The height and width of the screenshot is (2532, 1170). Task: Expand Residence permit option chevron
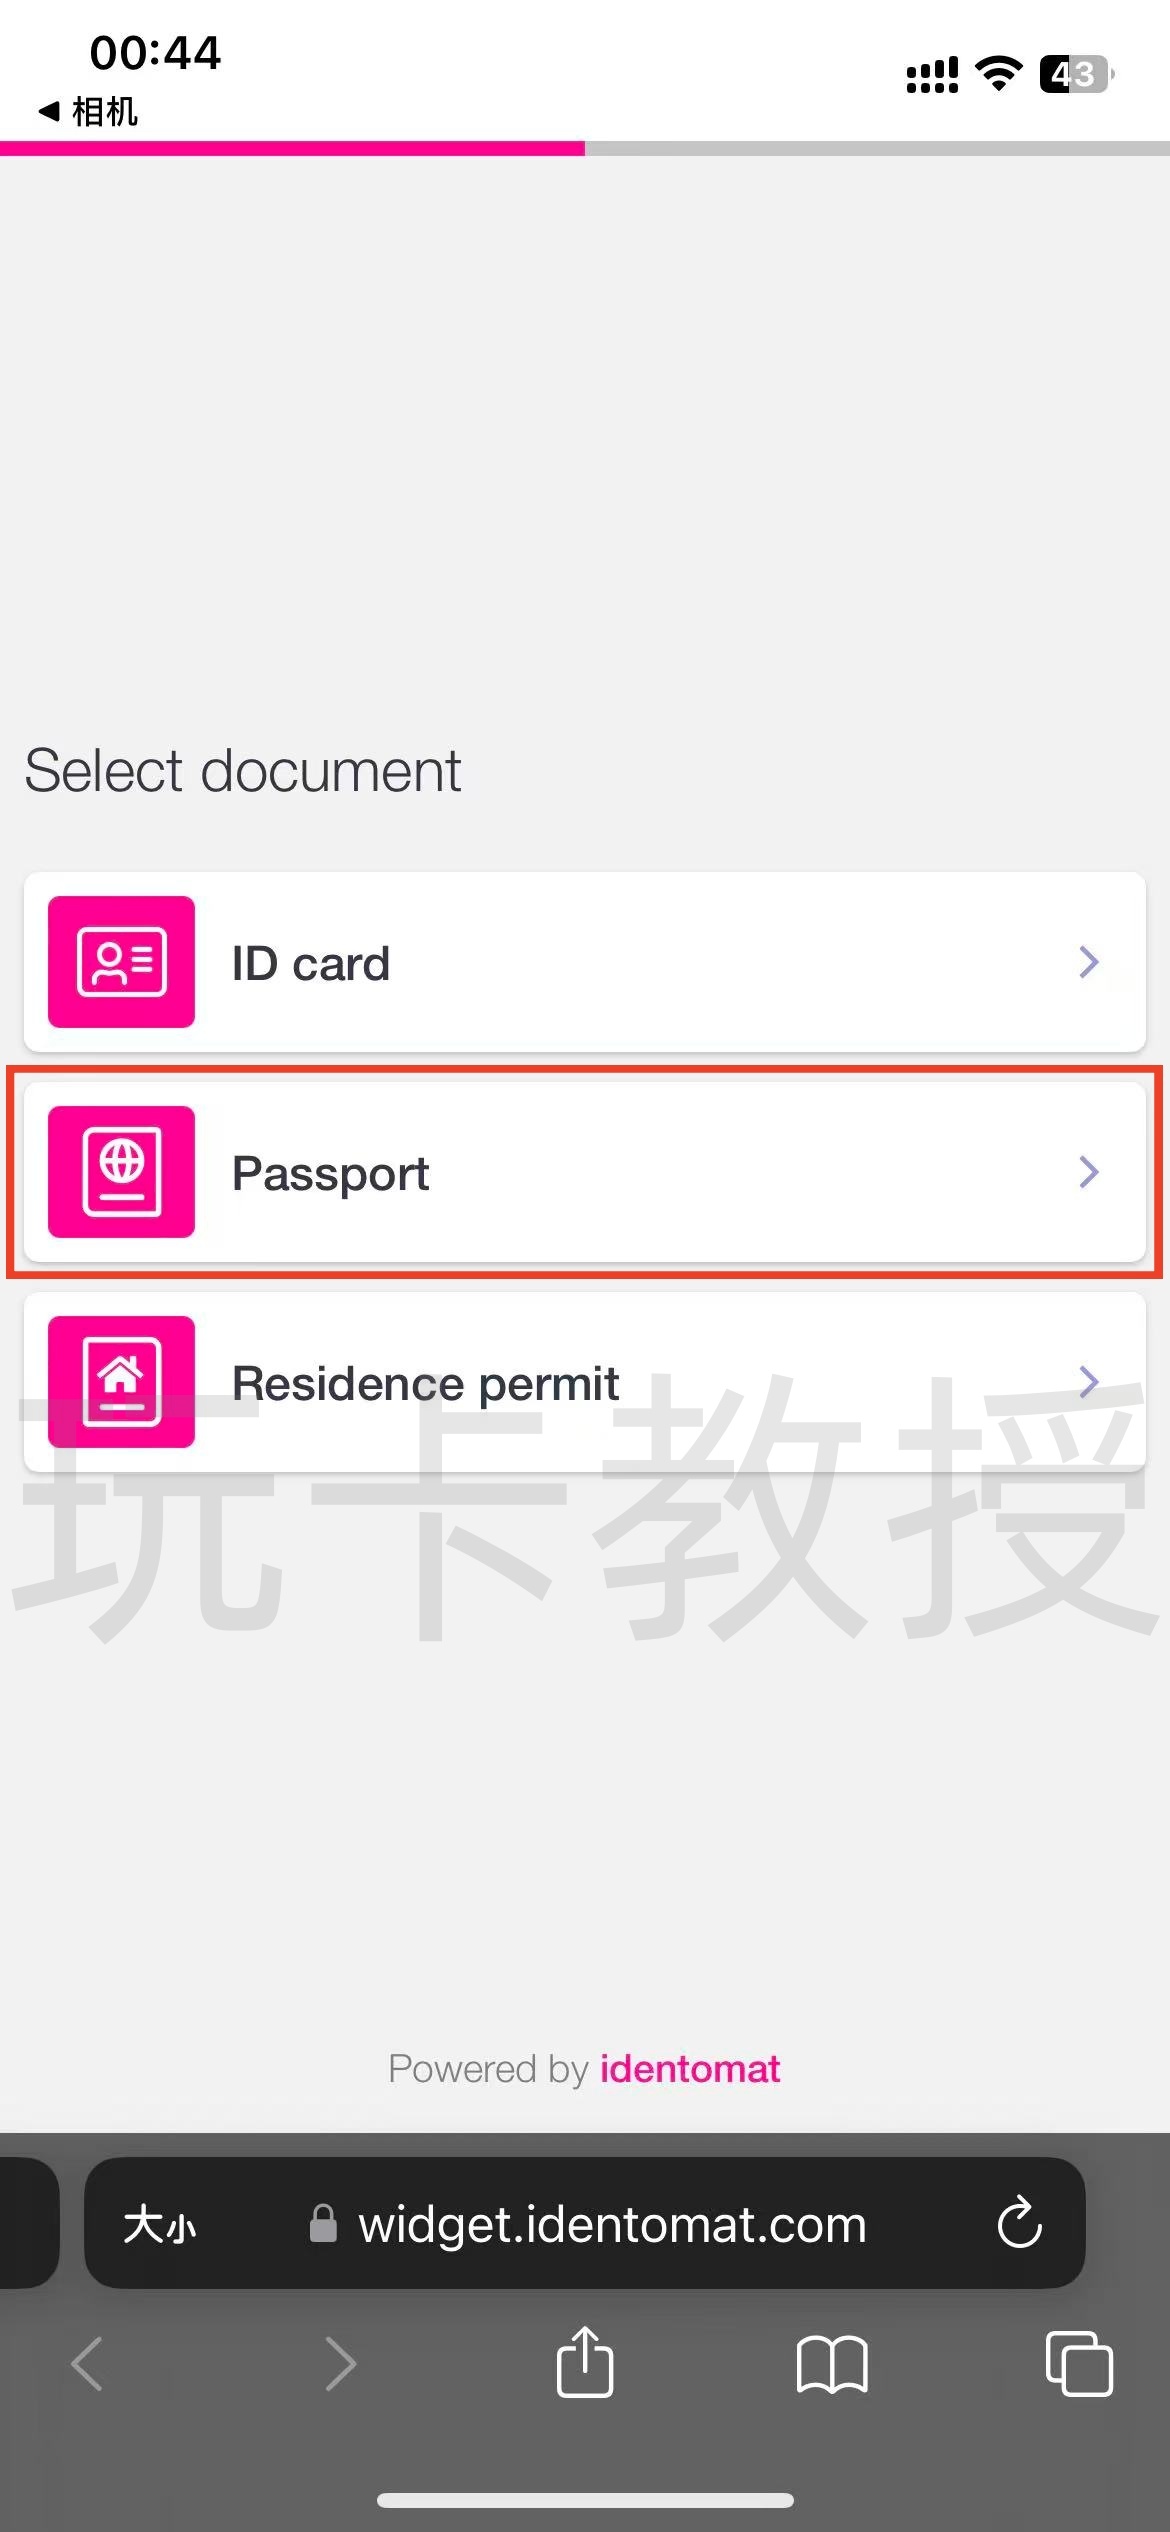tap(1089, 1382)
